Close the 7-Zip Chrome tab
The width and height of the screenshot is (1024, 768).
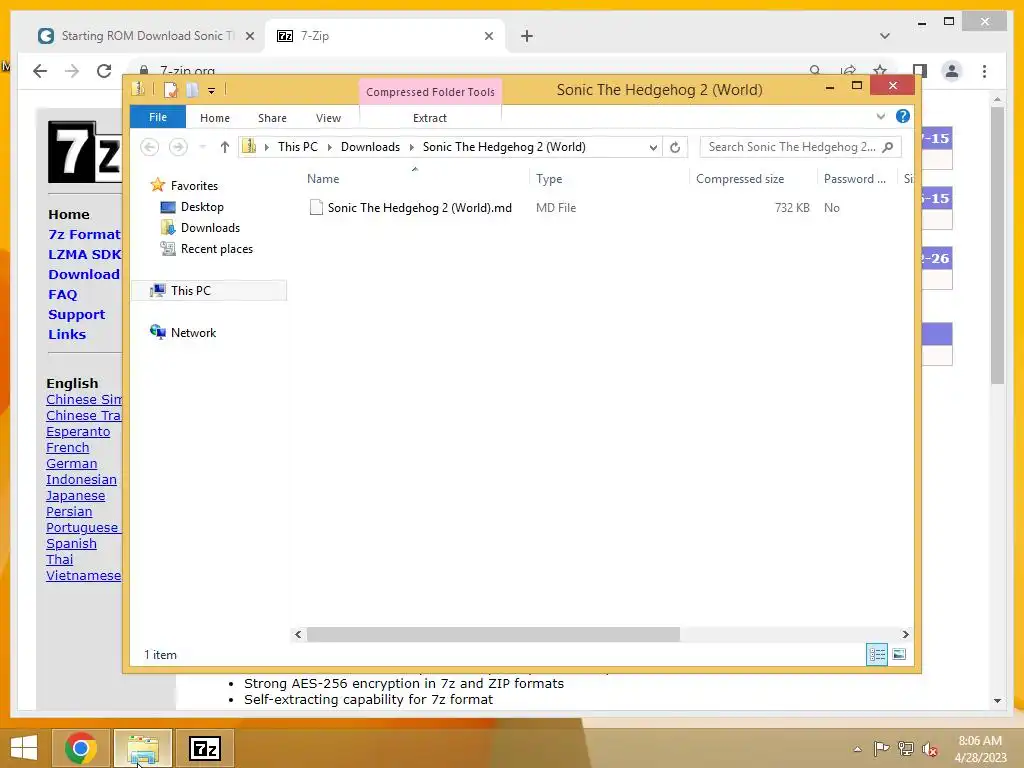point(488,37)
